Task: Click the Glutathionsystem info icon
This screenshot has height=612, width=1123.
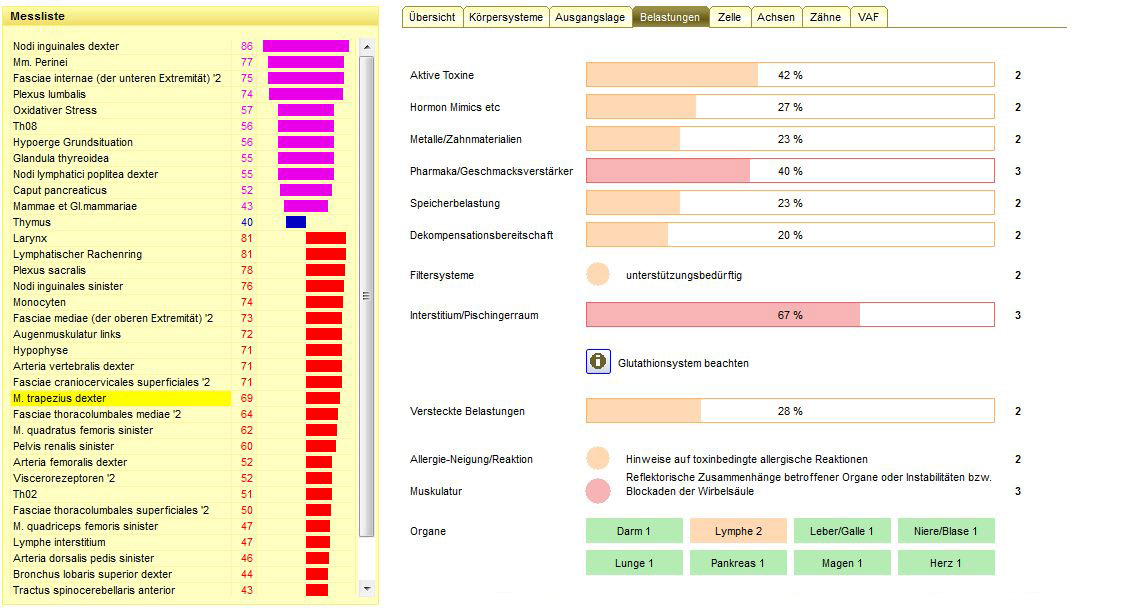Action: click(598, 362)
